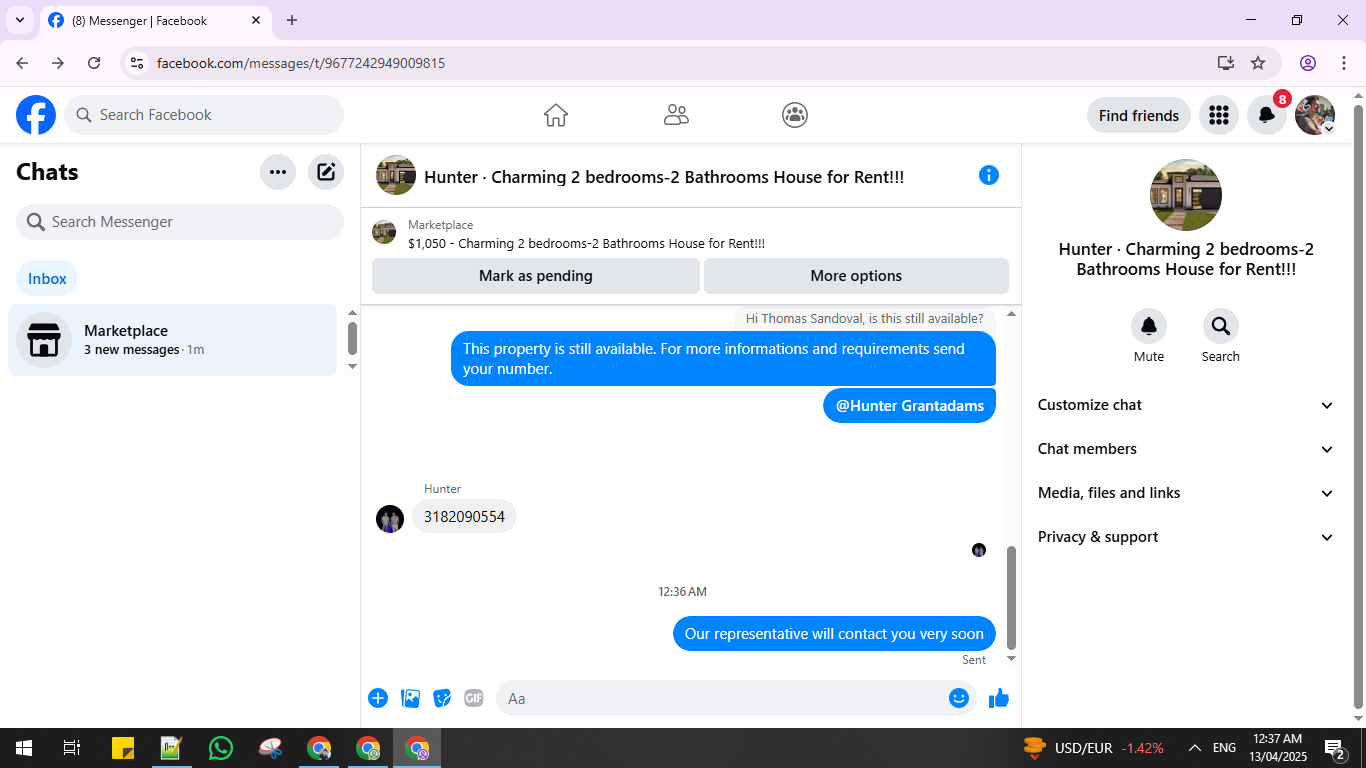Open the @Hunter Grantadams mention
The height and width of the screenshot is (768, 1366).
[x=910, y=405]
